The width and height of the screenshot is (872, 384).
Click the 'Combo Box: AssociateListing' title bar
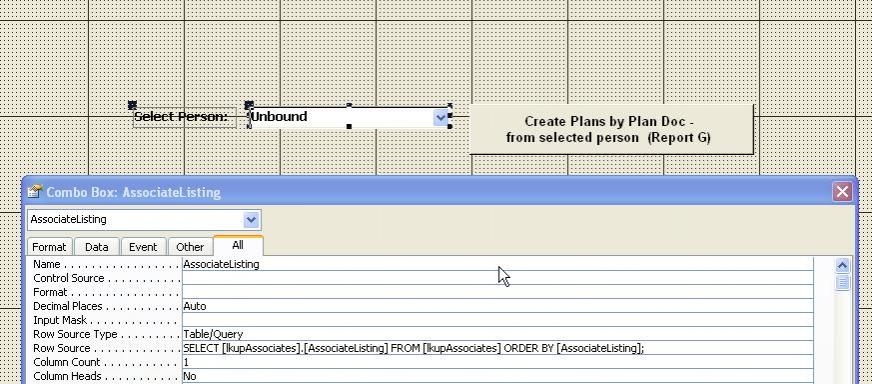click(439, 192)
